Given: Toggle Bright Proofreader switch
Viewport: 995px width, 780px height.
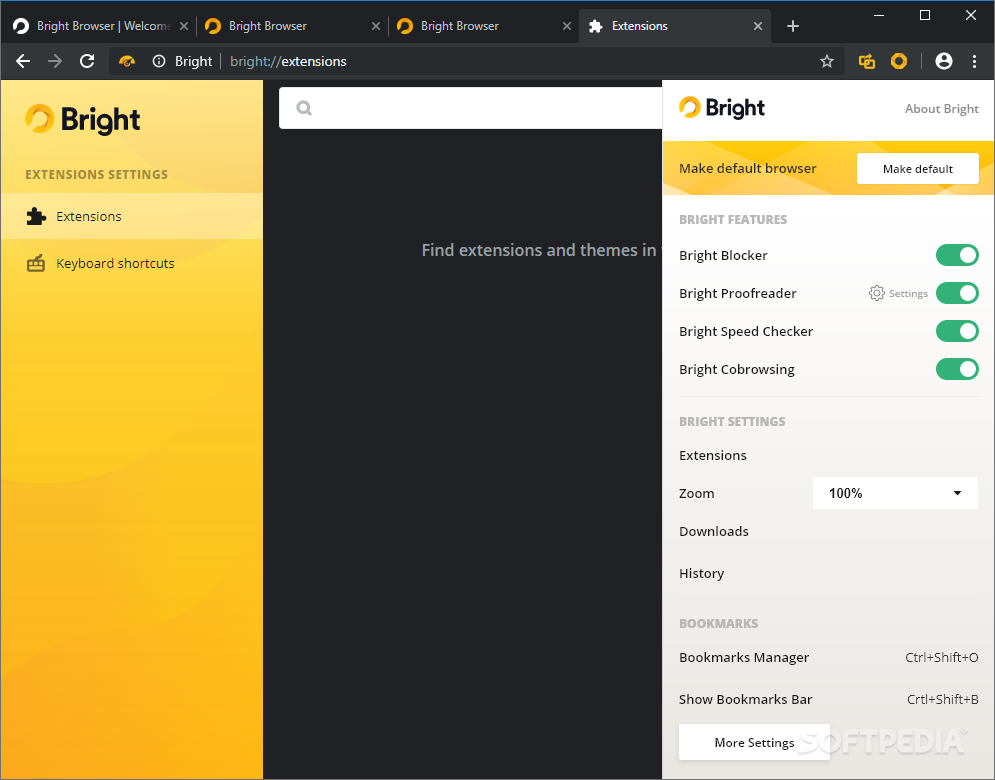Looking at the screenshot, I should pyautogui.click(x=957, y=293).
